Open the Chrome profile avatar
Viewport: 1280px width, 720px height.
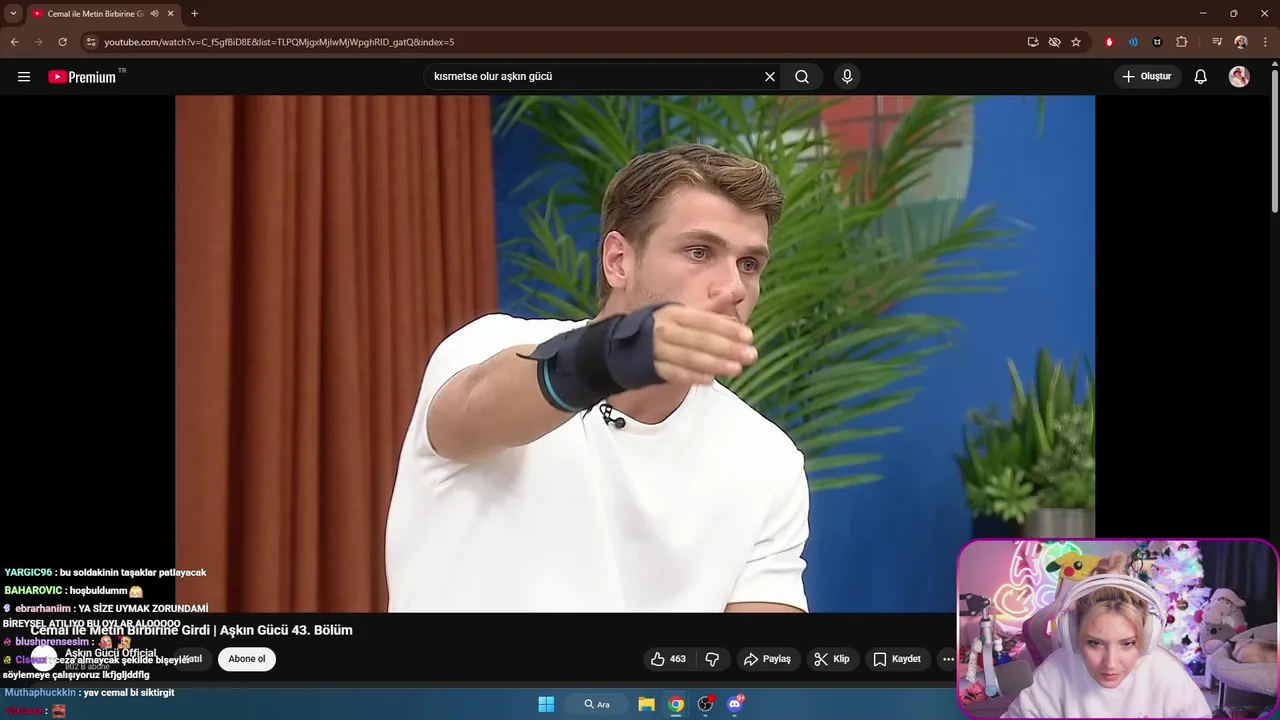[1241, 42]
